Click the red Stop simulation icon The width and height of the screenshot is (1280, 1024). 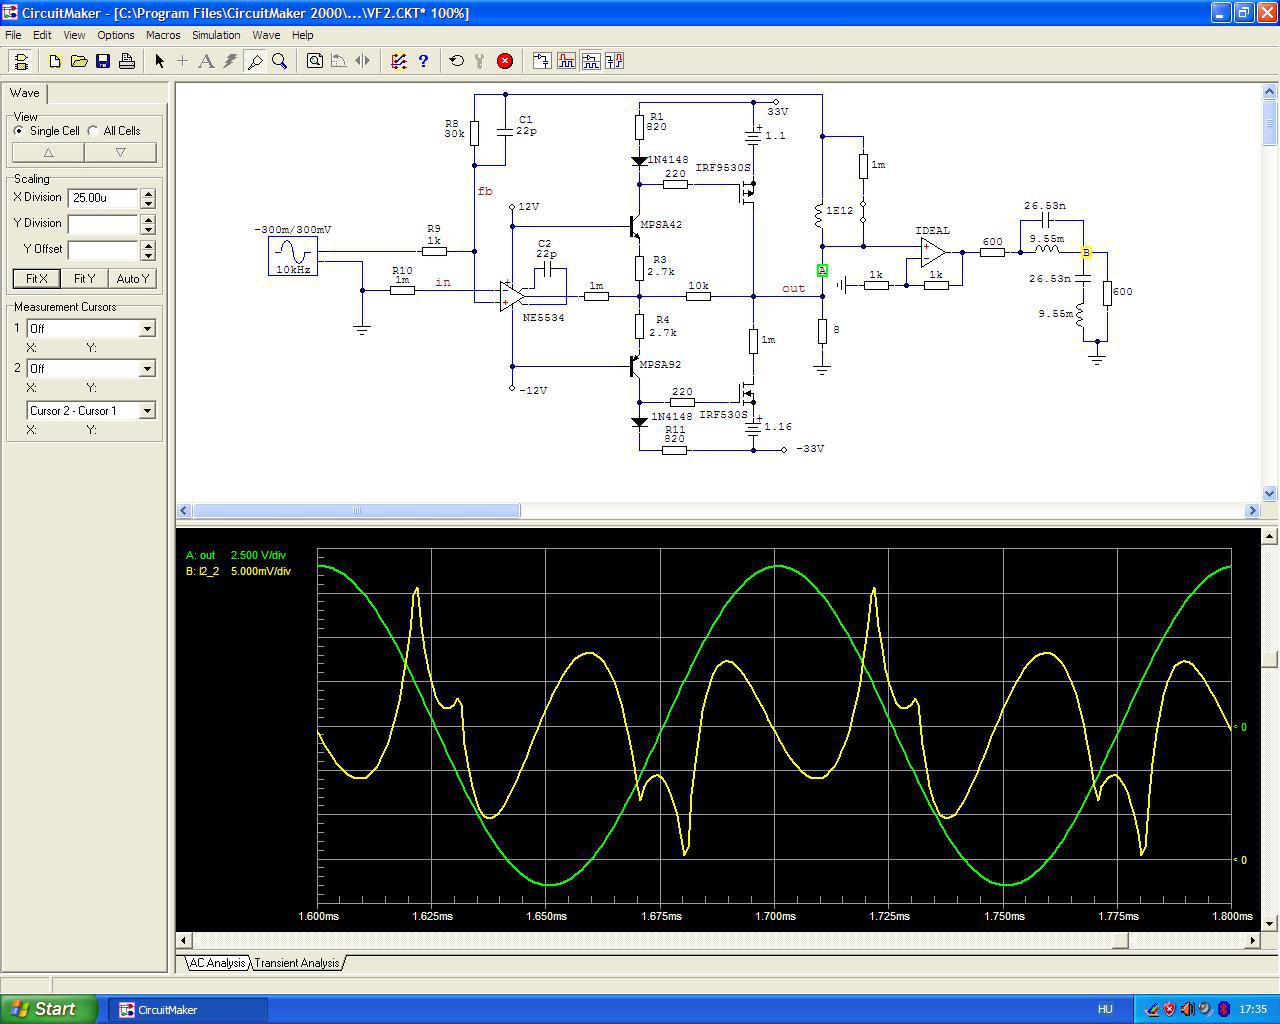(505, 61)
